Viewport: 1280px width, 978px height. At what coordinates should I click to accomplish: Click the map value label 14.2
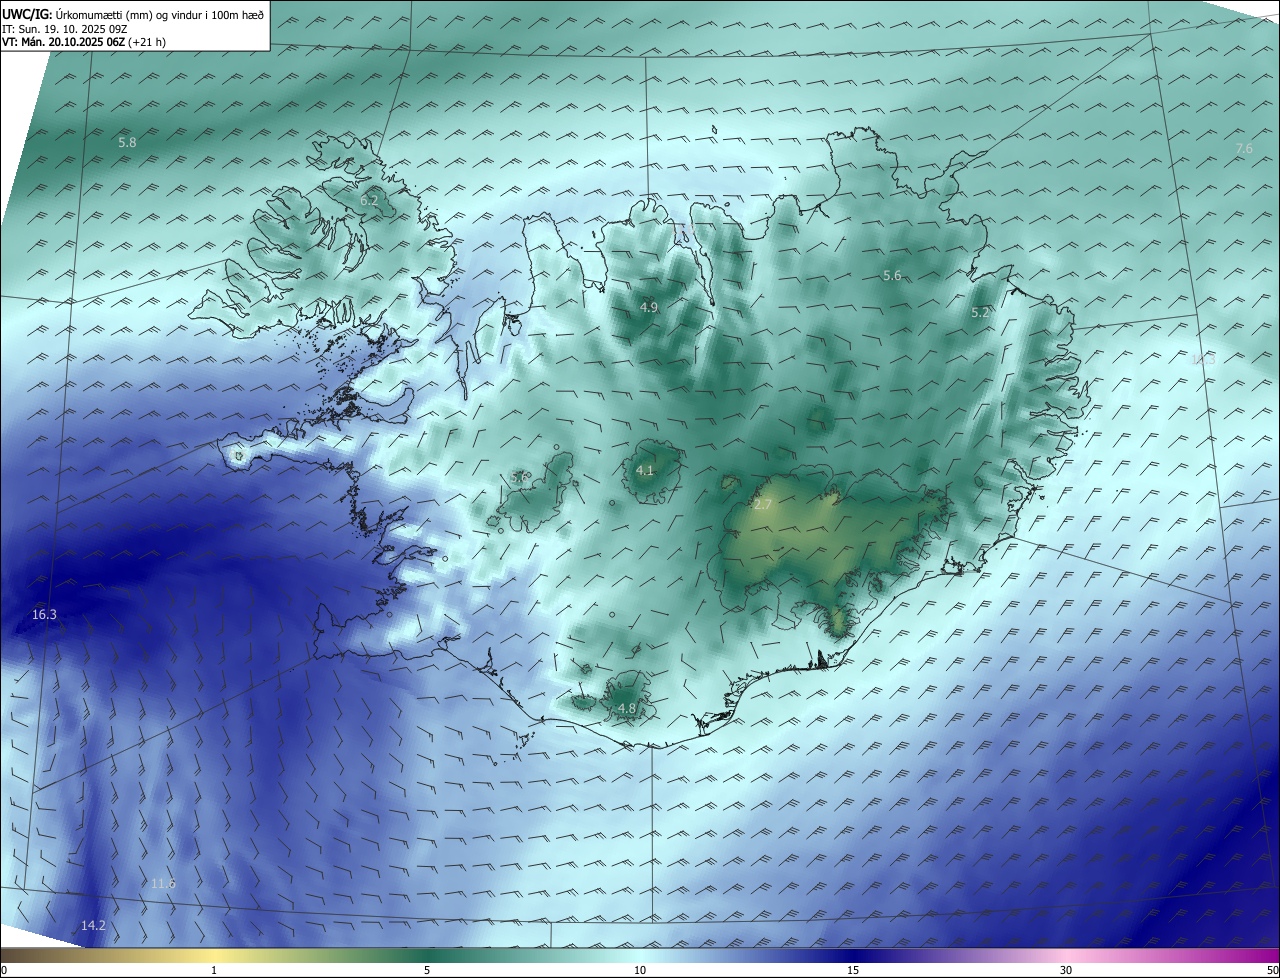(x=93, y=925)
